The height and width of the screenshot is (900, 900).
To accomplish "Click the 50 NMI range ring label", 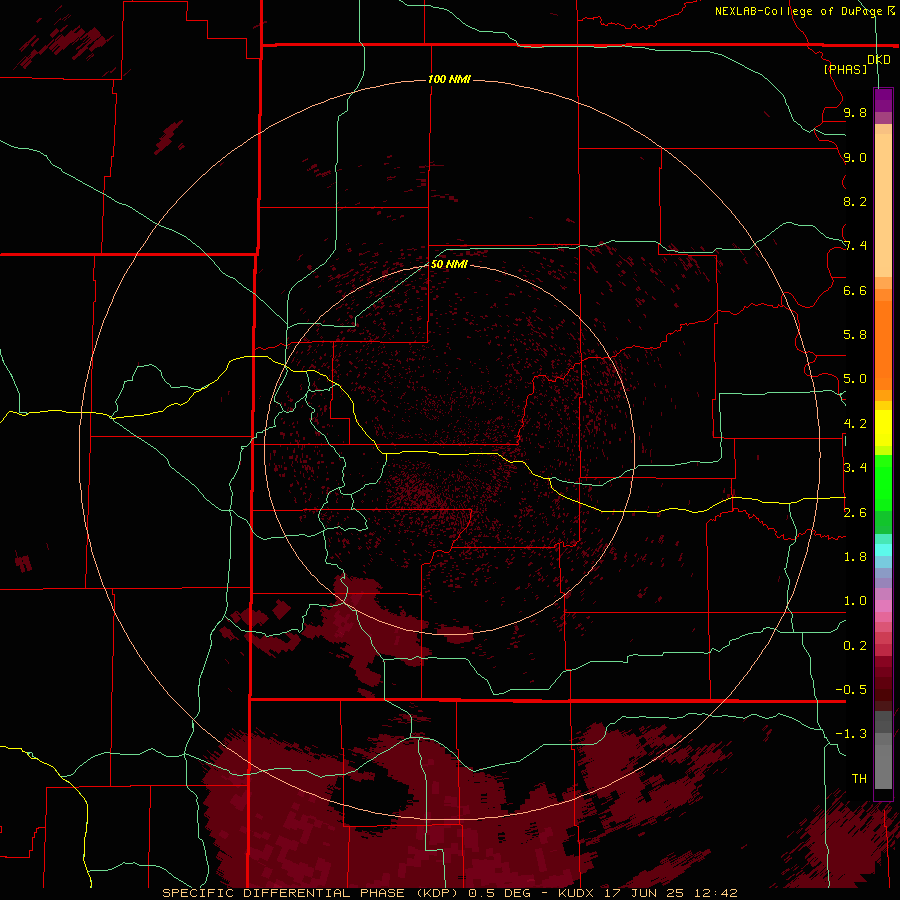I will 449,264.
